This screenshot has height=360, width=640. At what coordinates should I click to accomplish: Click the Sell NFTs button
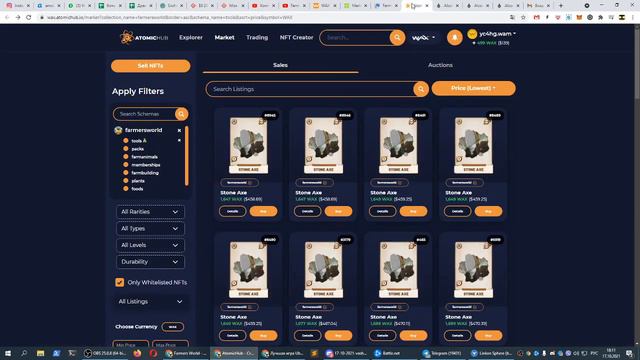(151, 66)
